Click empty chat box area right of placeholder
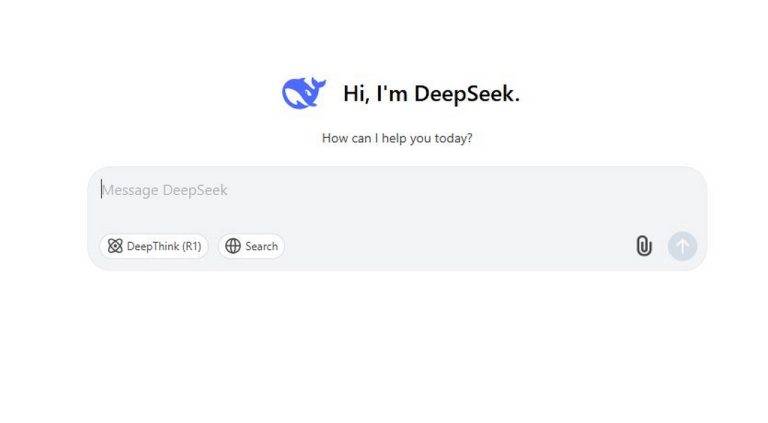The height and width of the screenshot is (423, 768). [x=441, y=190]
